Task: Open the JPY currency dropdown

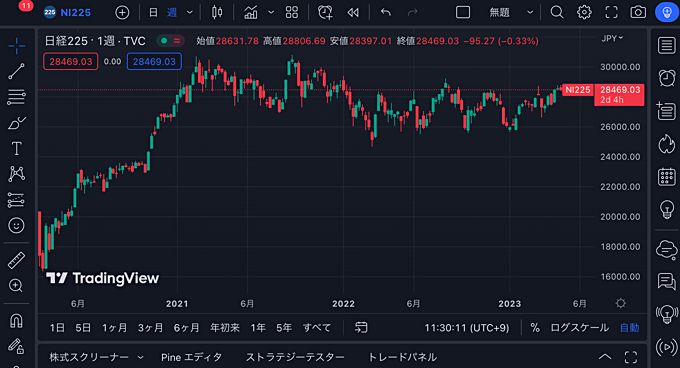Action: (x=612, y=39)
